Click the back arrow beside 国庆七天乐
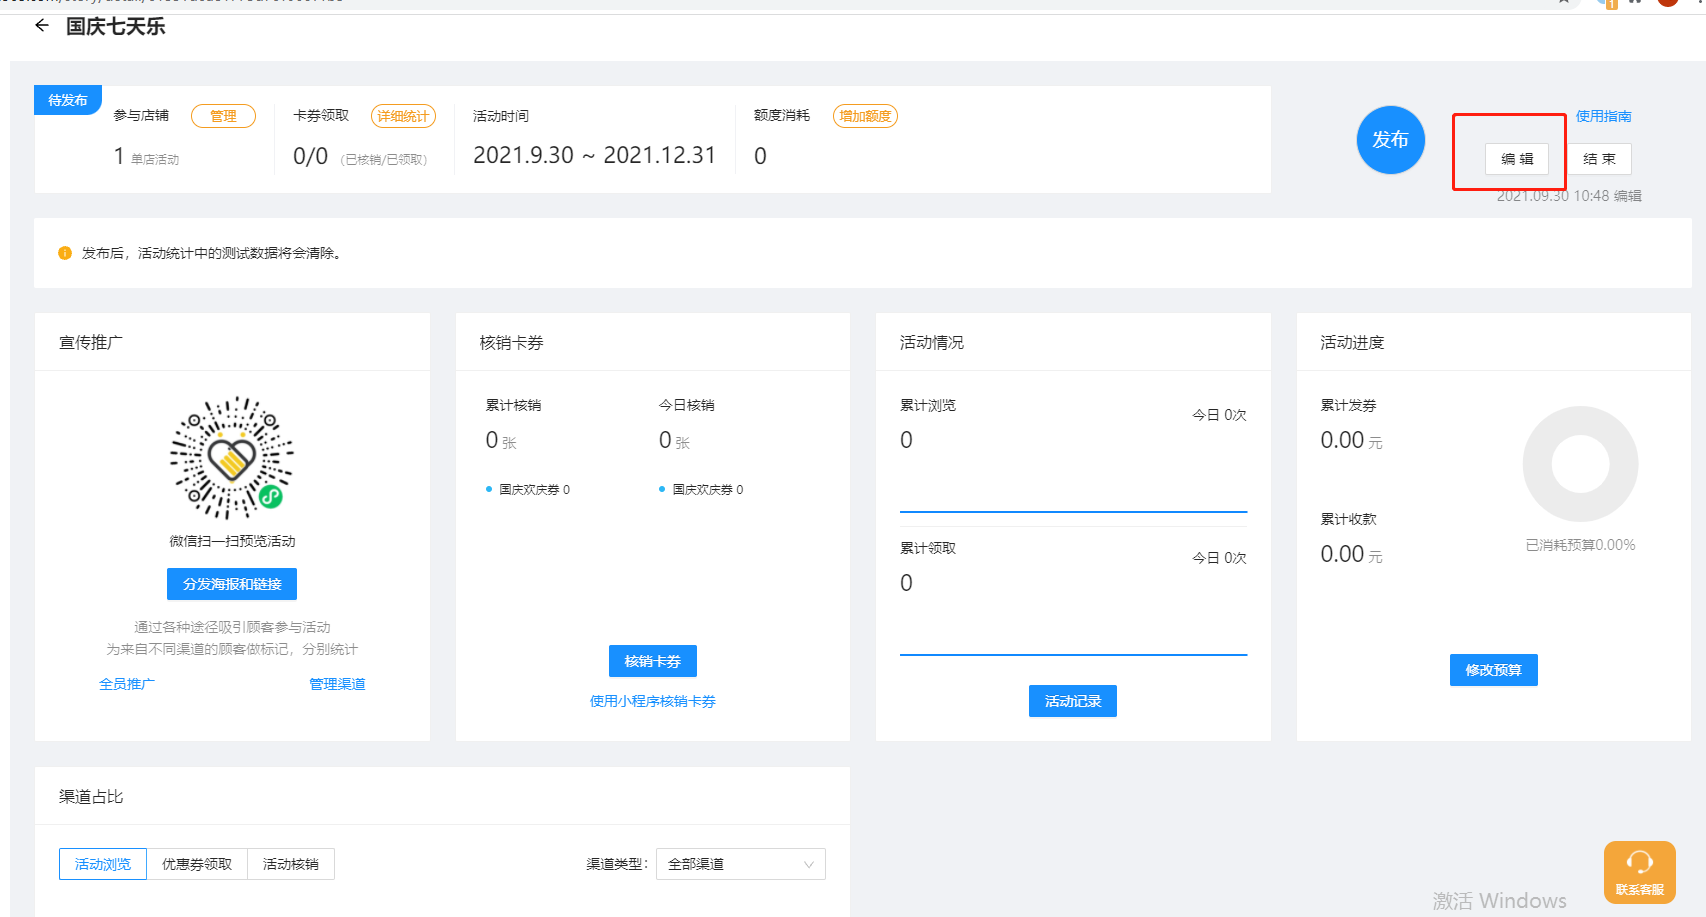The width and height of the screenshot is (1706, 917). pos(41,26)
